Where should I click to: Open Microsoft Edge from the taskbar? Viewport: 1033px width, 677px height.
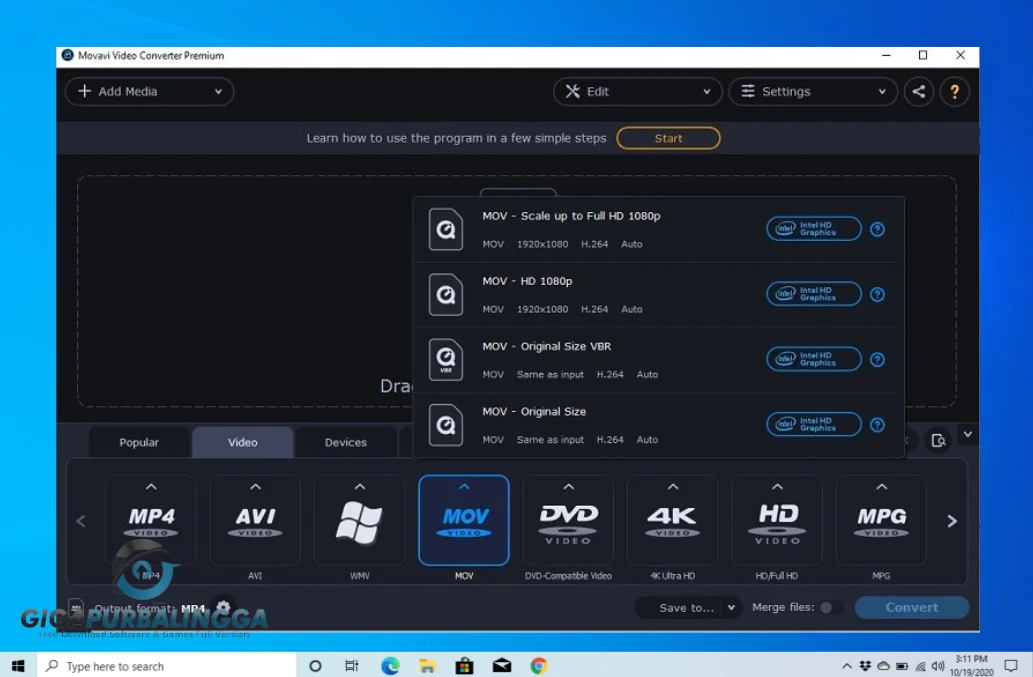pos(390,666)
